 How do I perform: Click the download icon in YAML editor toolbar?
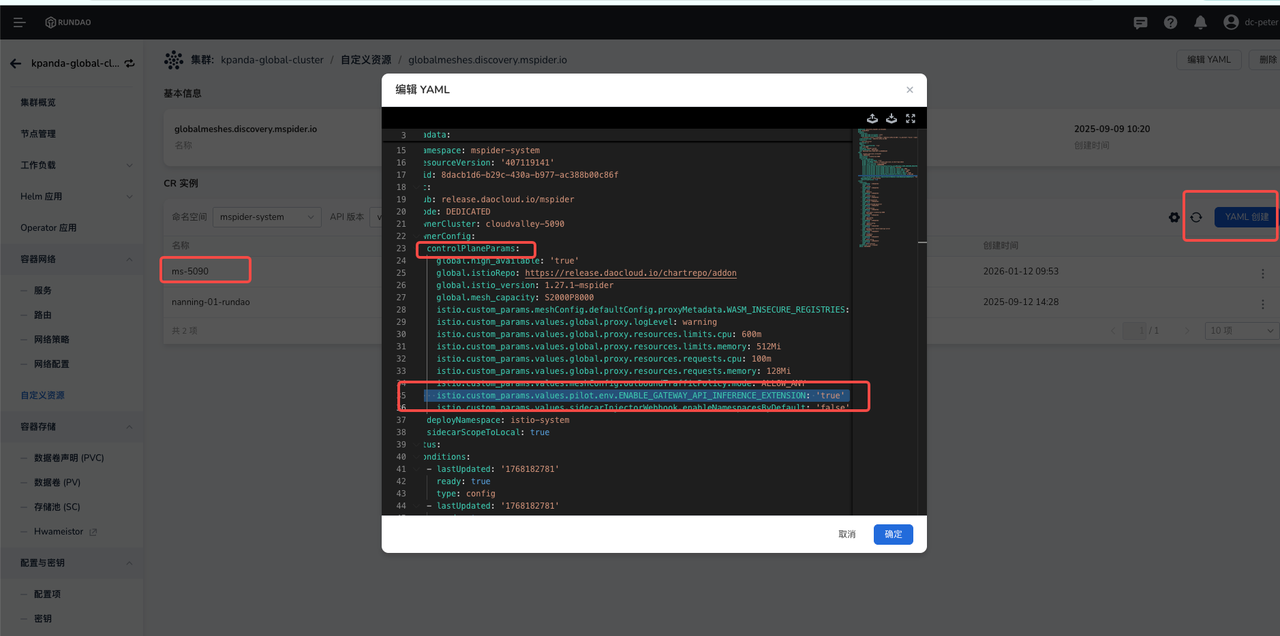pyautogui.click(x=891, y=118)
